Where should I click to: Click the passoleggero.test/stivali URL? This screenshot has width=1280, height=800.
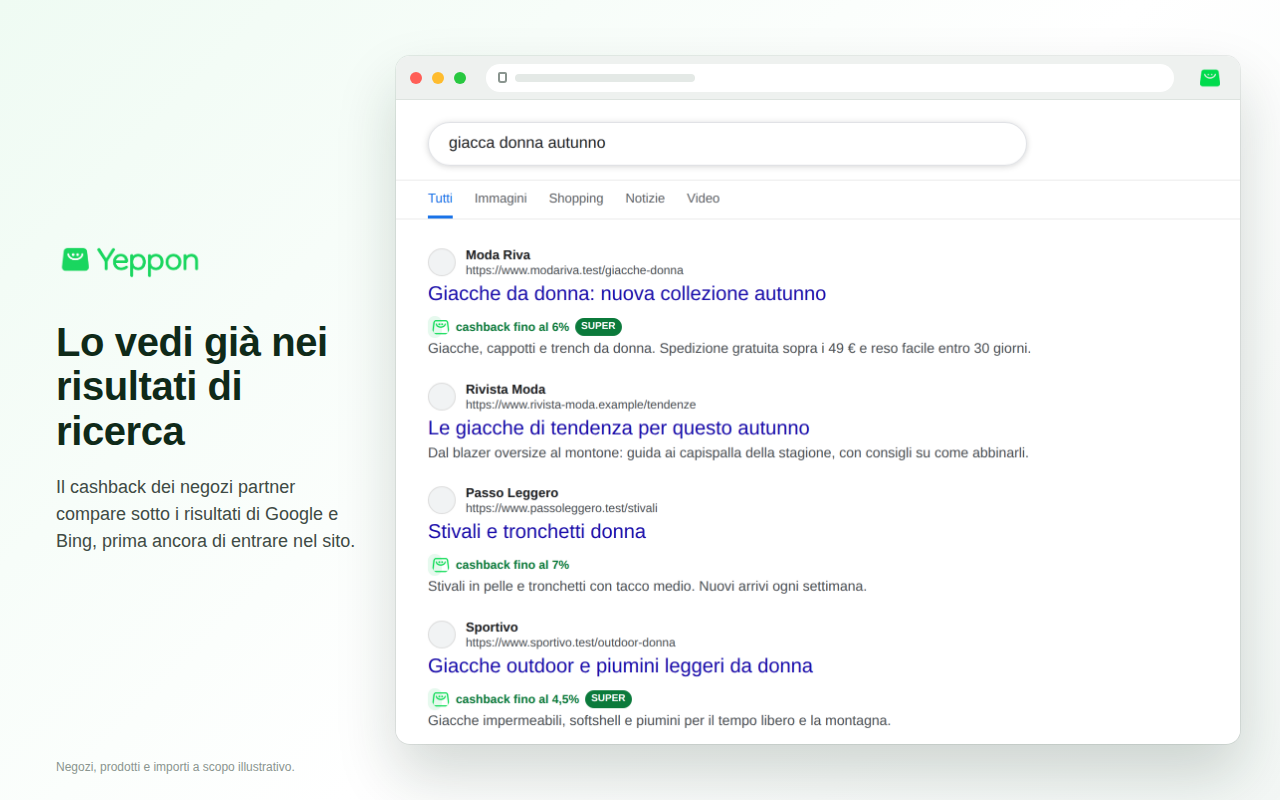(561, 508)
